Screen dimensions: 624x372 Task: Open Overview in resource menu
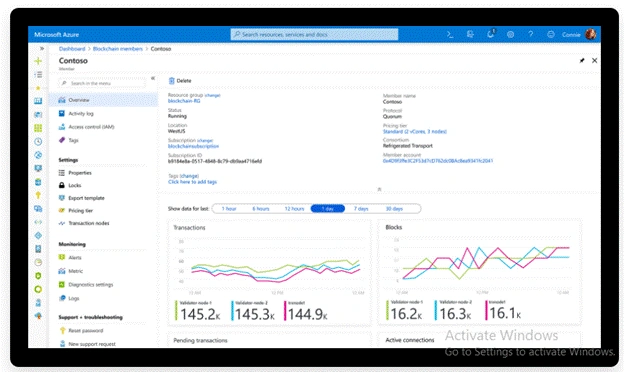(x=103, y=100)
